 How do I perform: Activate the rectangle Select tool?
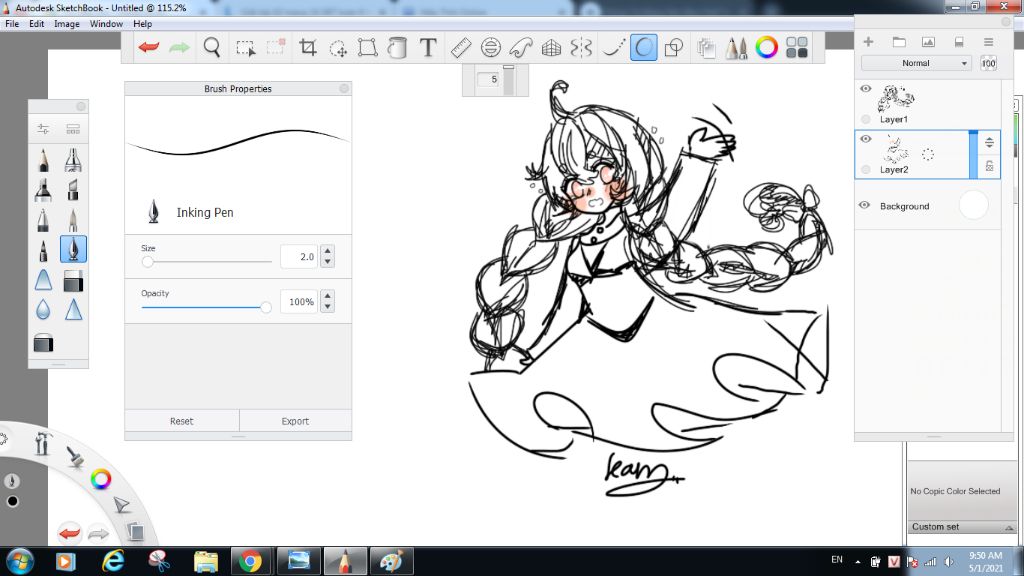pyautogui.click(x=246, y=48)
